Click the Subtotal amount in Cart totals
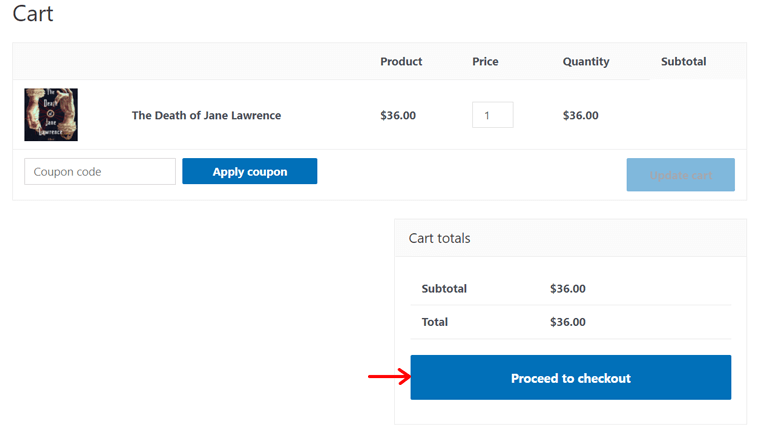 568,288
